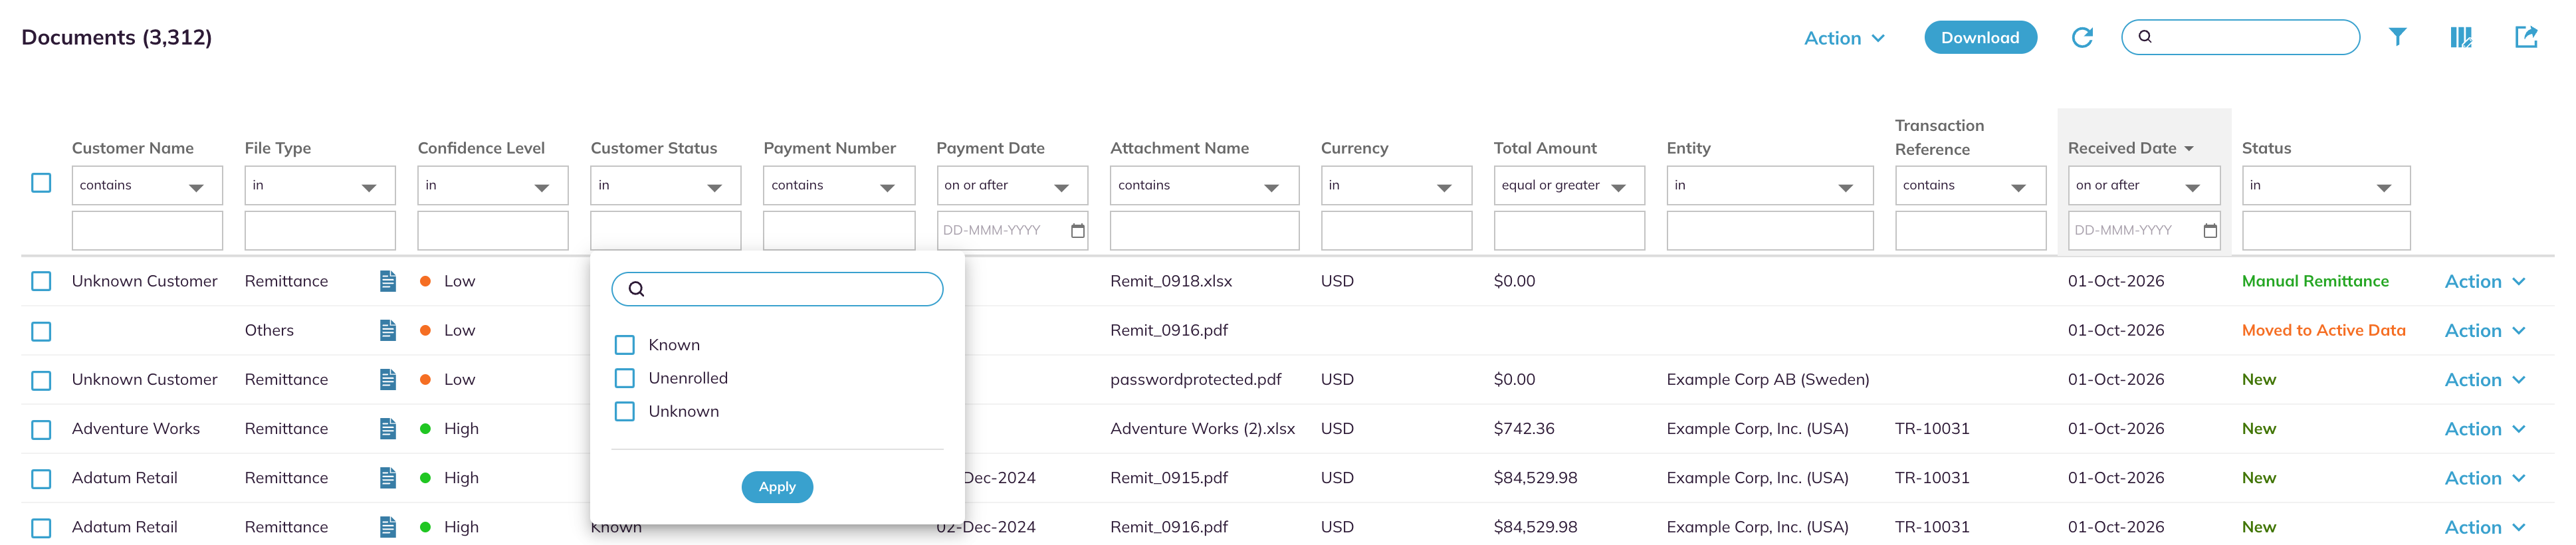Open Payment Number contains dropdown

(839, 185)
